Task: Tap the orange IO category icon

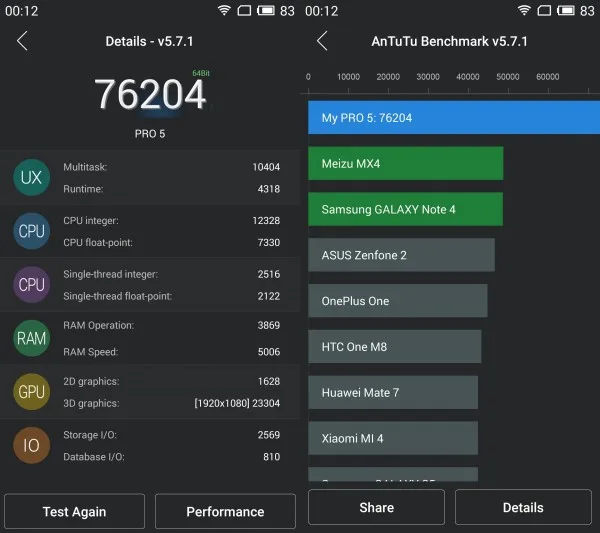Action: click(31, 445)
